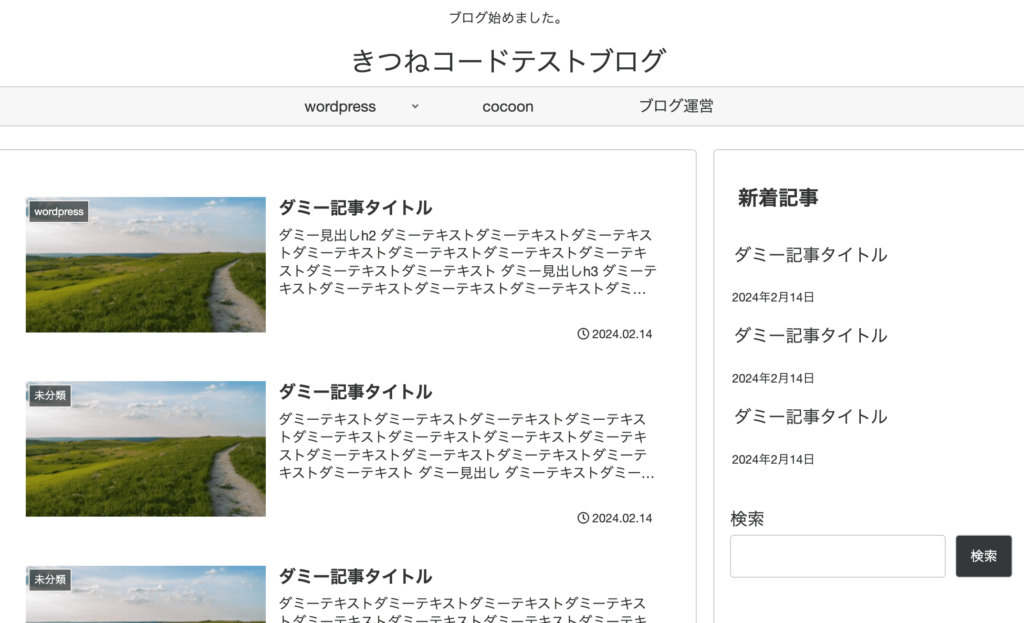1024x623 pixels.
Task: Click the 新着記事 sidebar heading
Action: (x=778, y=198)
